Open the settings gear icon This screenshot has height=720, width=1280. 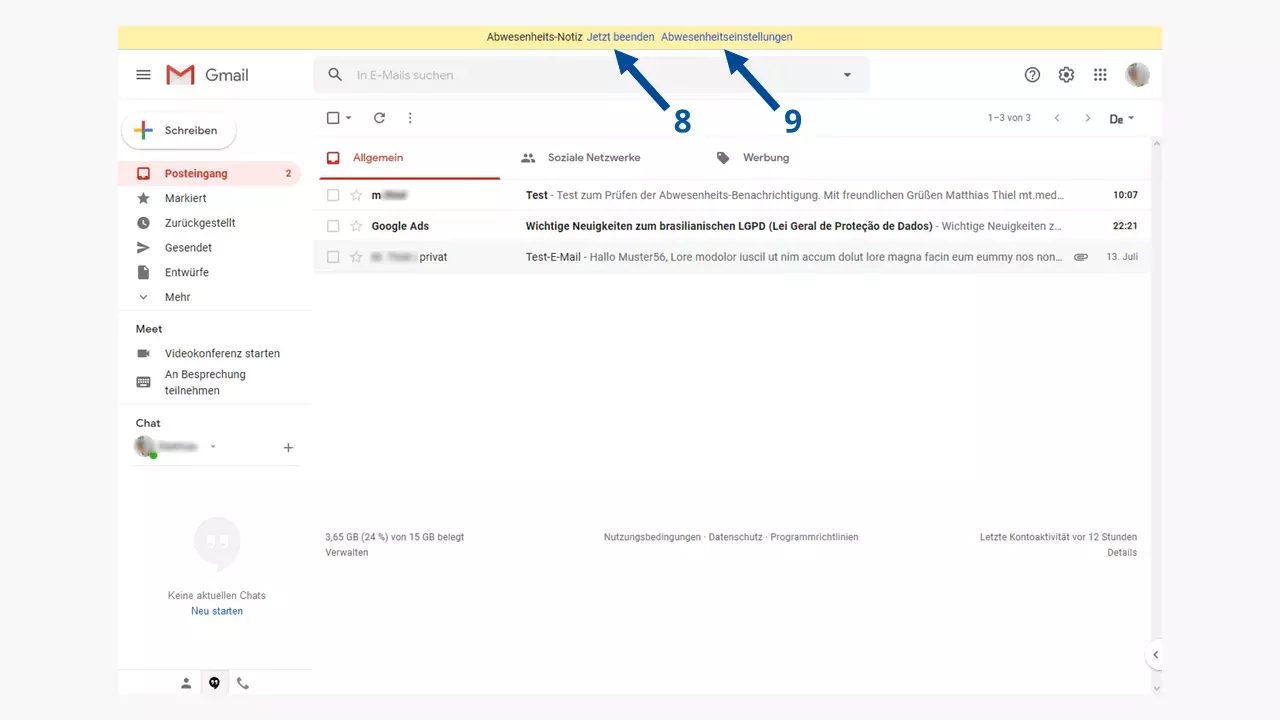point(1066,75)
